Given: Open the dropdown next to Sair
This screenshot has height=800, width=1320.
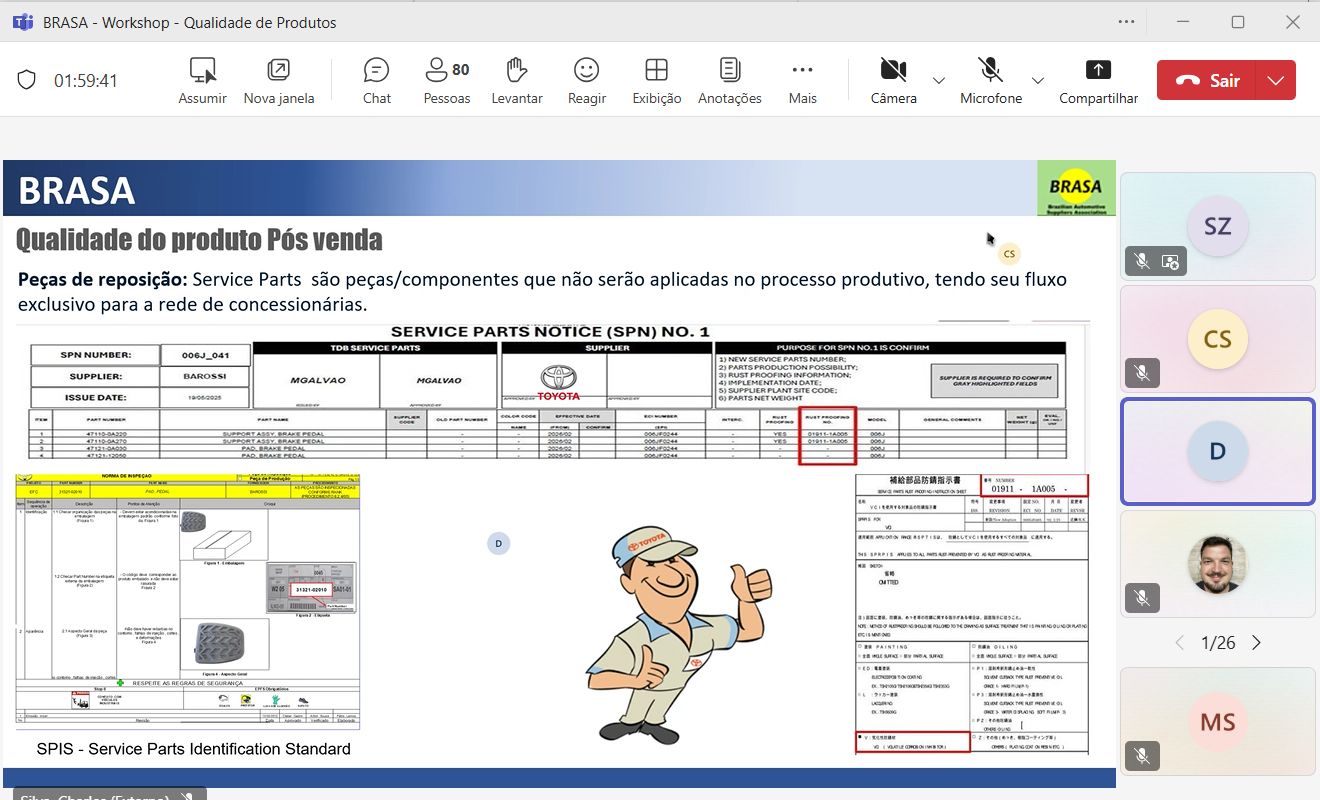Looking at the screenshot, I should [1275, 81].
